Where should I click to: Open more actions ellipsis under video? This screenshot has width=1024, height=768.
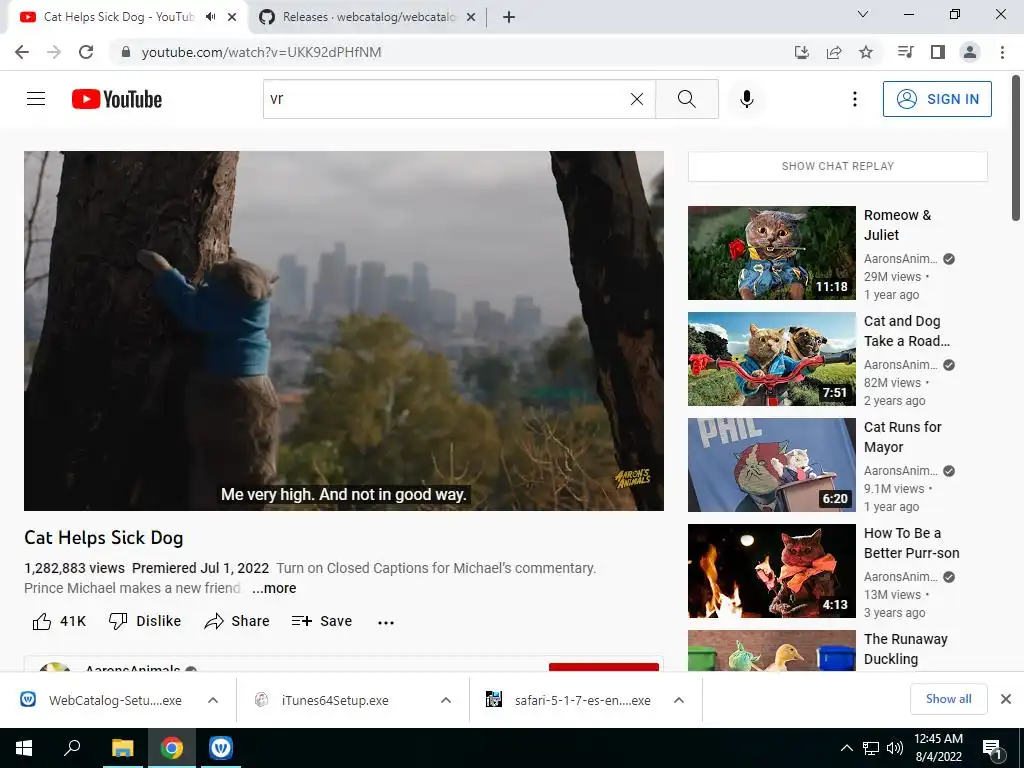(x=386, y=622)
